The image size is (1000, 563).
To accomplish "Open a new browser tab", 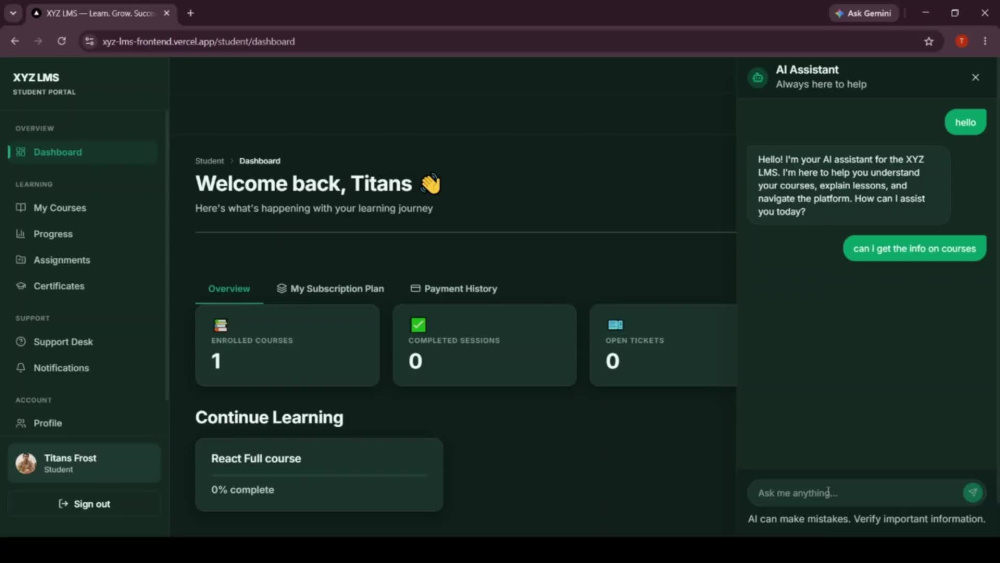I will tap(190, 13).
